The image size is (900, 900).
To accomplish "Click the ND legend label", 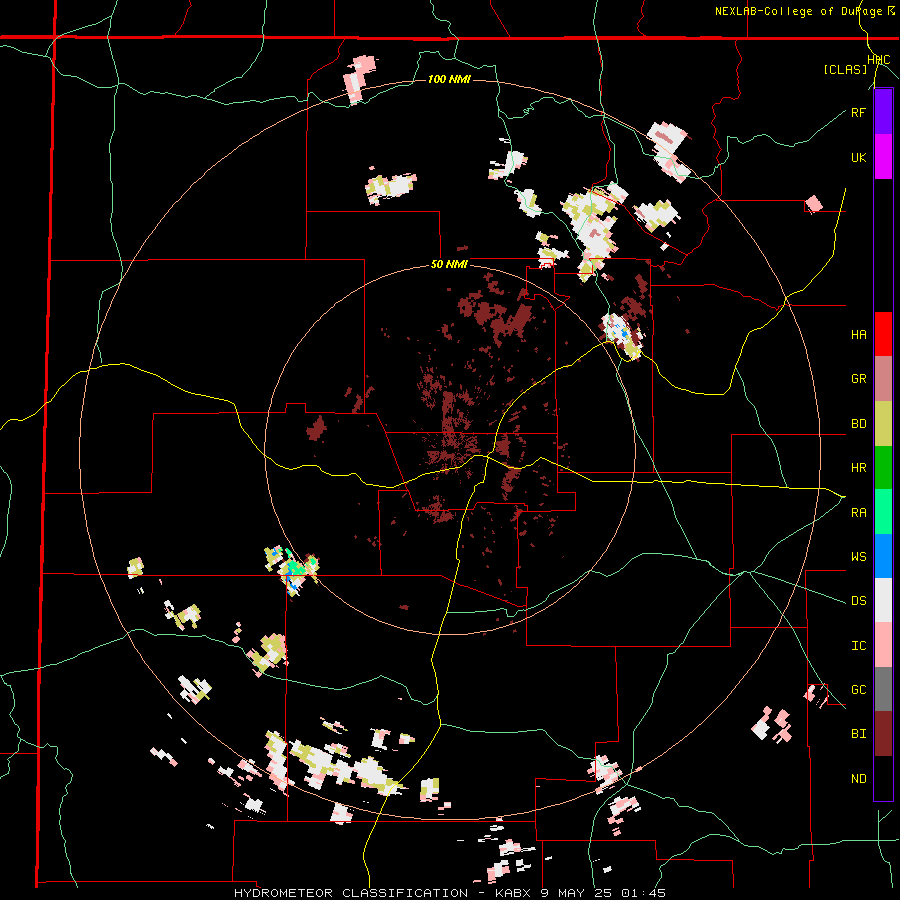I will tap(858, 779).
